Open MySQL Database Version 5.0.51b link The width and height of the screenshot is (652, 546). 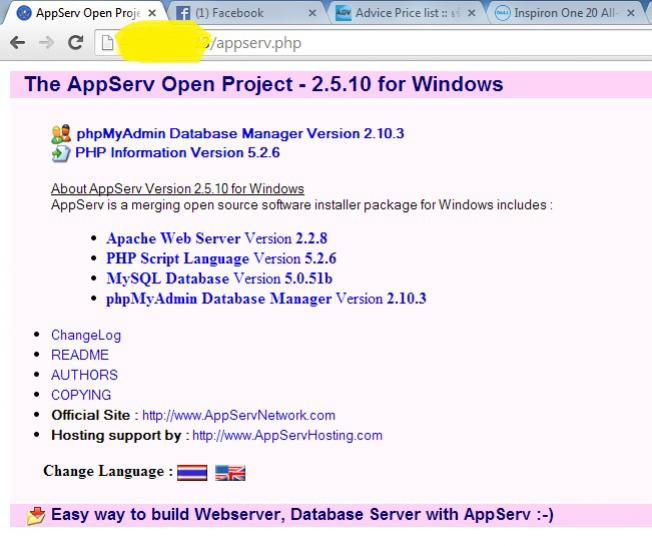(220, 278)
